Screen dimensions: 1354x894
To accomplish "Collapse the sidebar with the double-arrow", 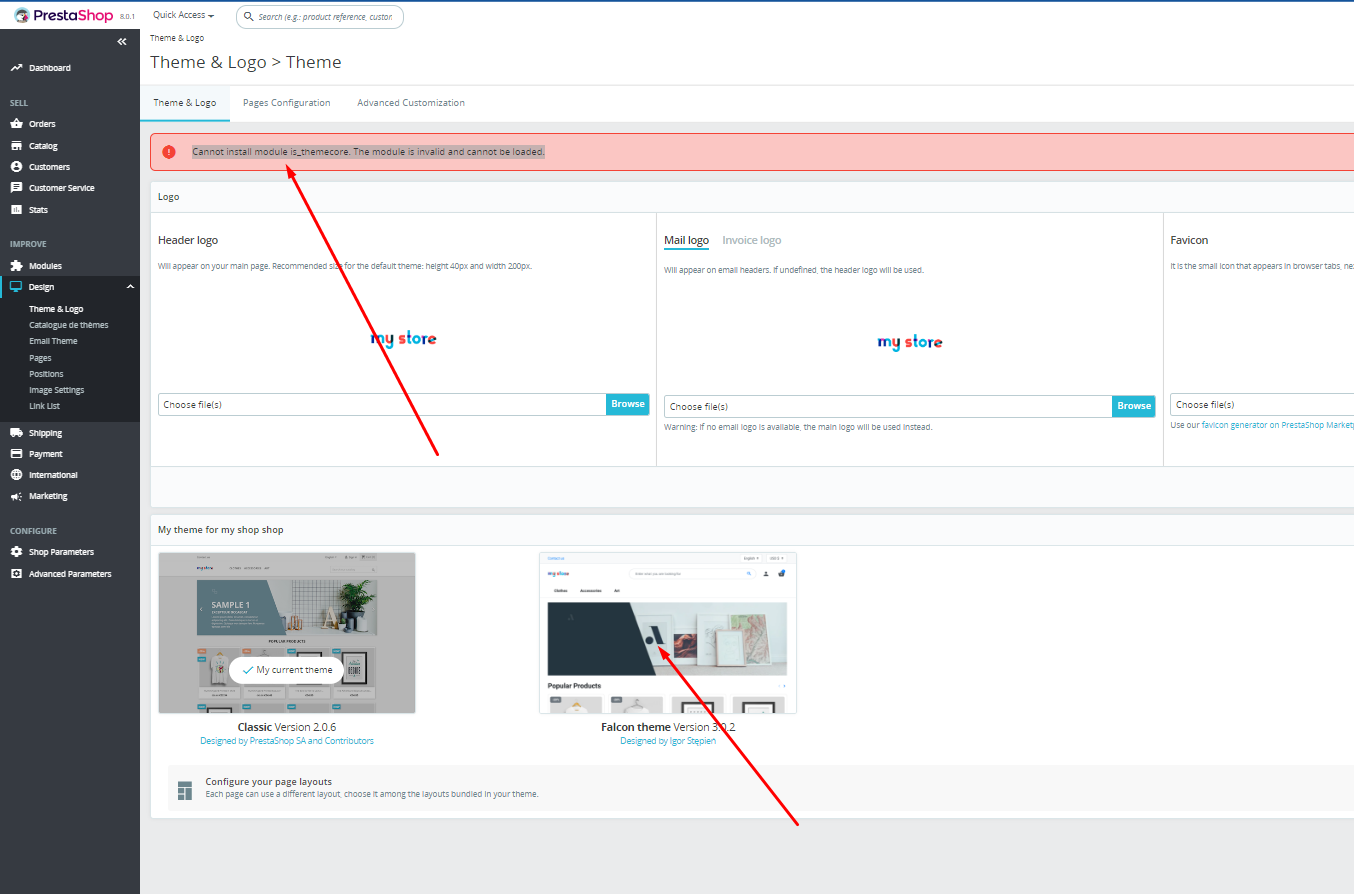I will [121, 41].
